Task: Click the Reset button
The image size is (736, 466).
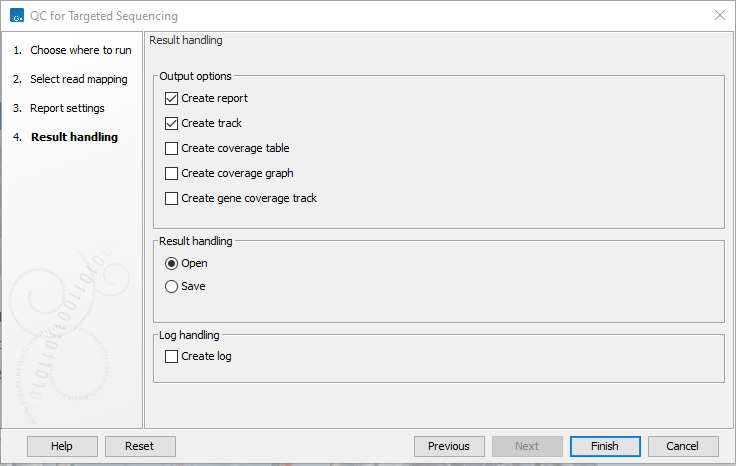Action: pos(141,446)
